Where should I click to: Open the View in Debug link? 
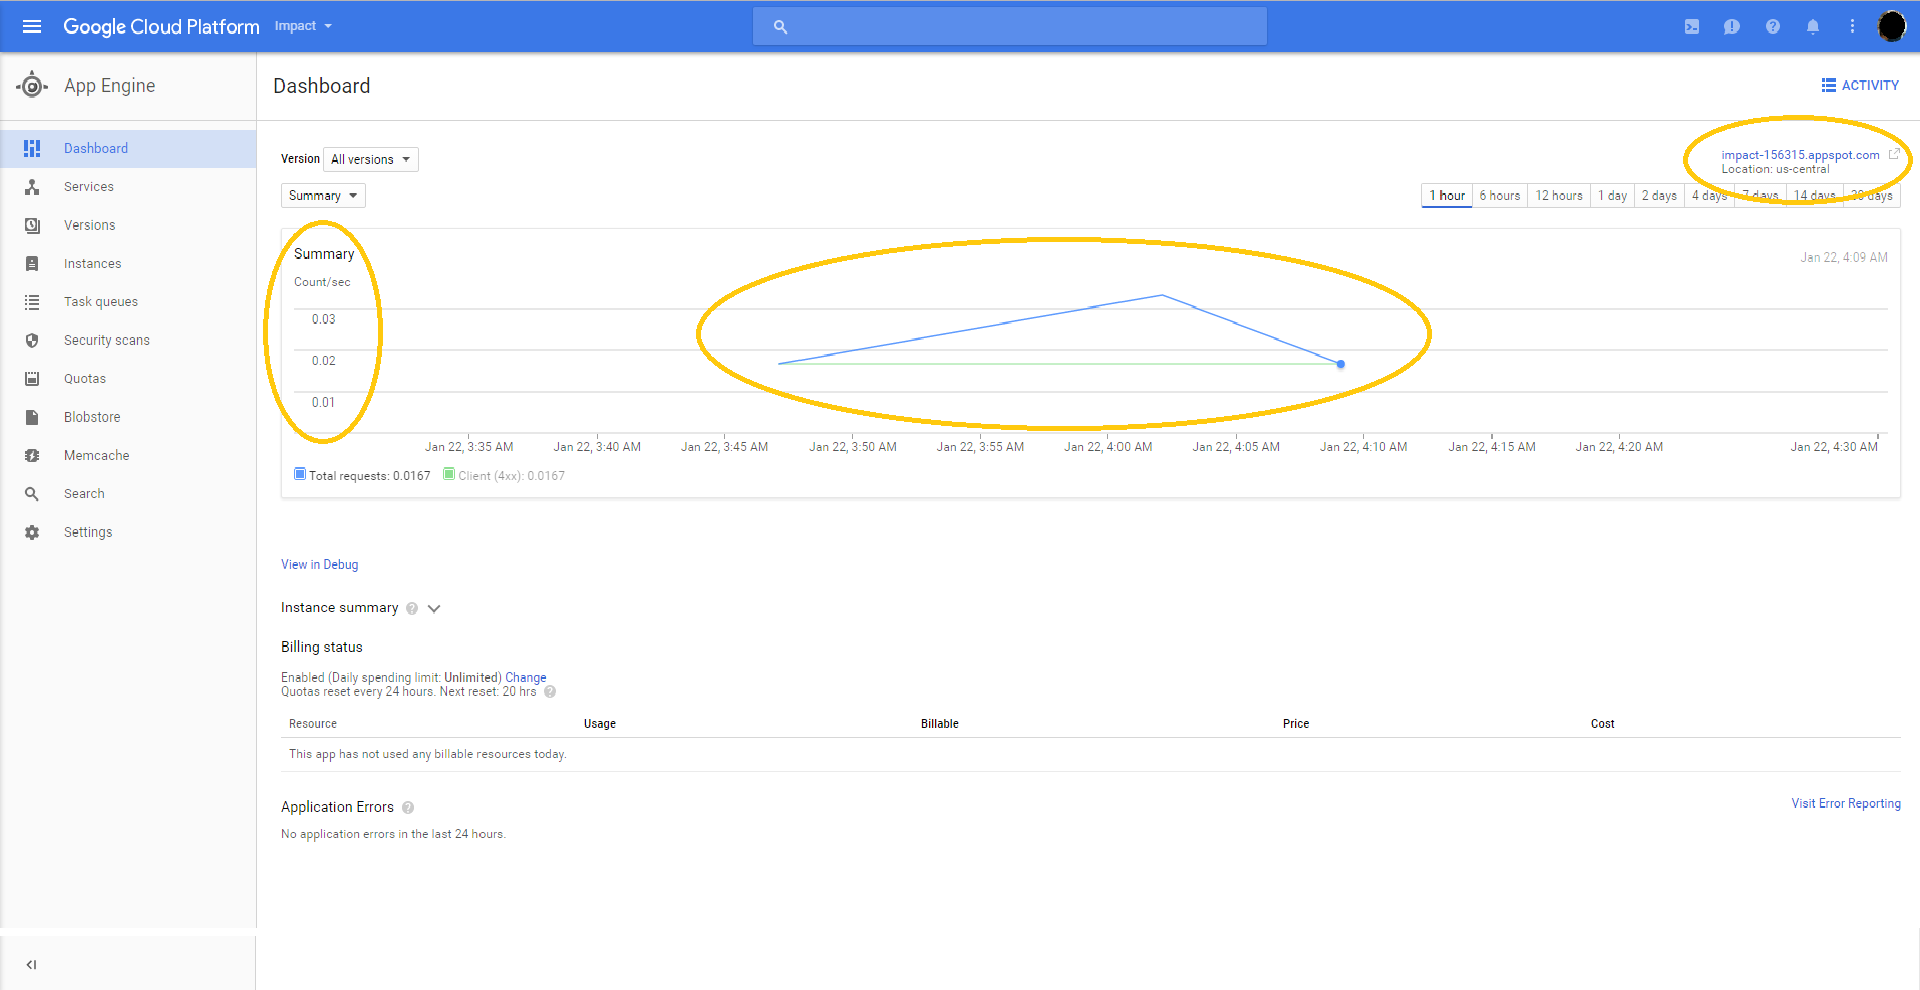[319, 565]
